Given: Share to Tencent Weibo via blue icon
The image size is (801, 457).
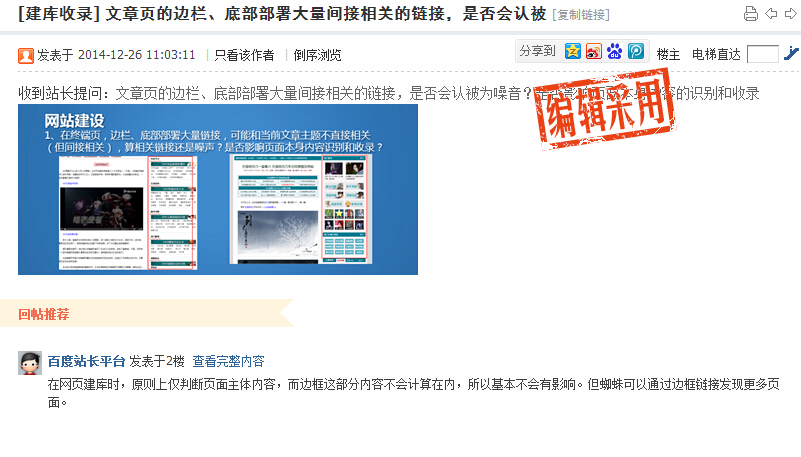Looking at the screenshot, I should [x=636, y=51].
